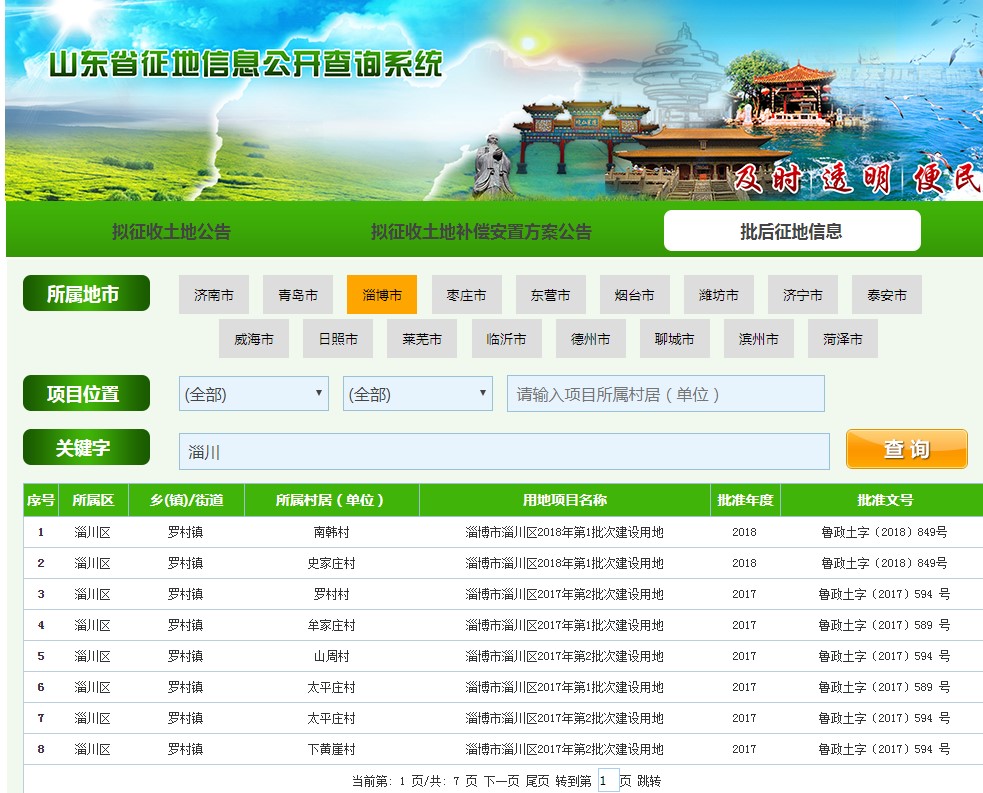Click the 转到第 page number box
Screen dimensions: 983x793
point(608,781)
